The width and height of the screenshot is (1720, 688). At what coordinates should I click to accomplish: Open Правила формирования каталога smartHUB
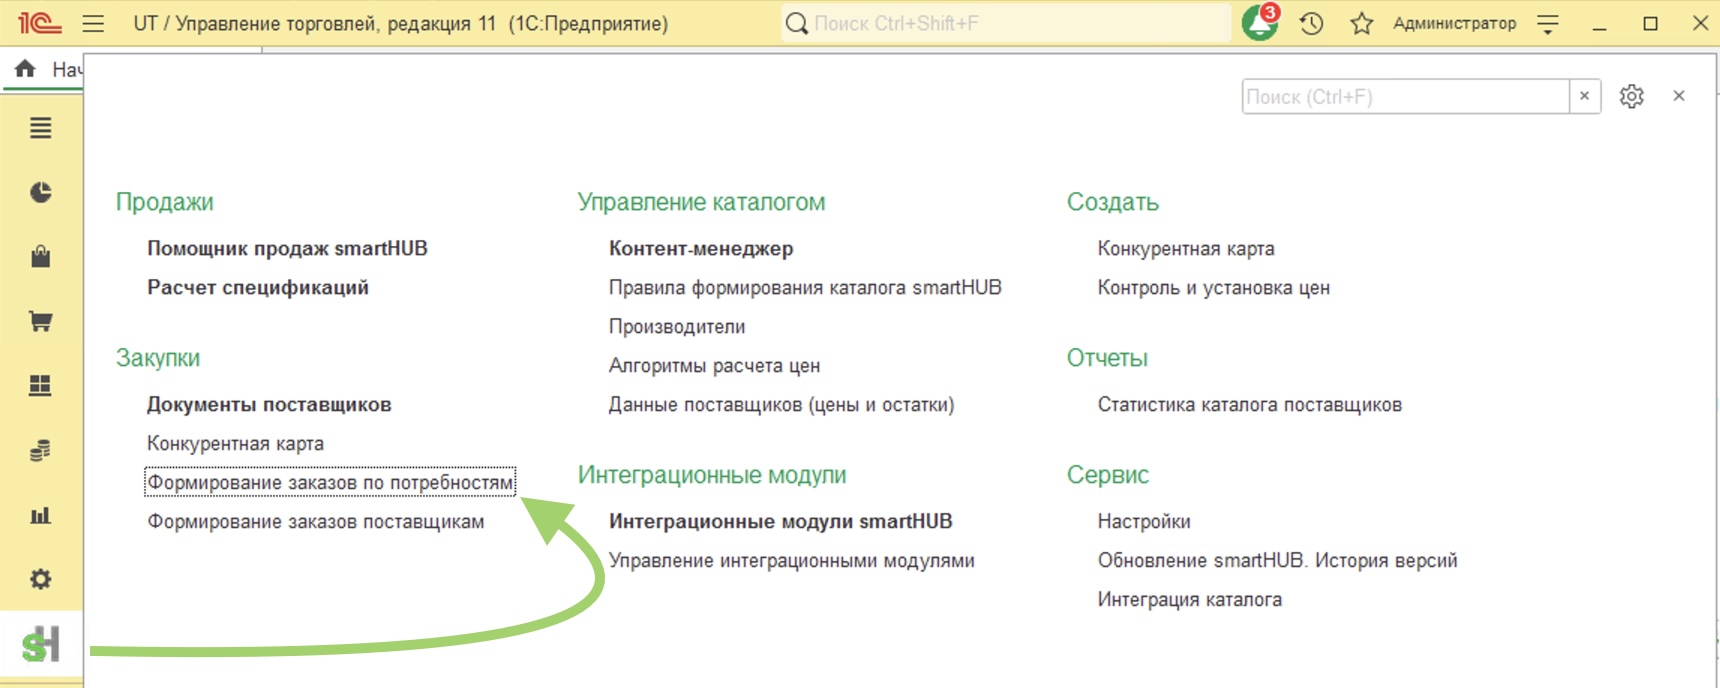(805, 288)
